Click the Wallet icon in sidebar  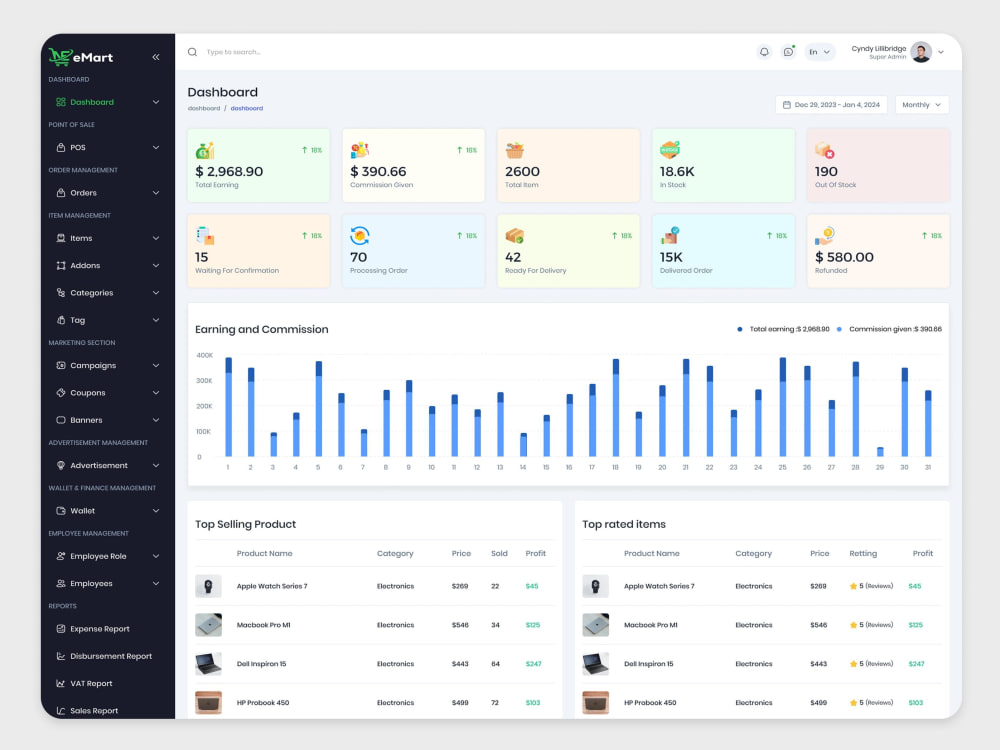(61, 511)
